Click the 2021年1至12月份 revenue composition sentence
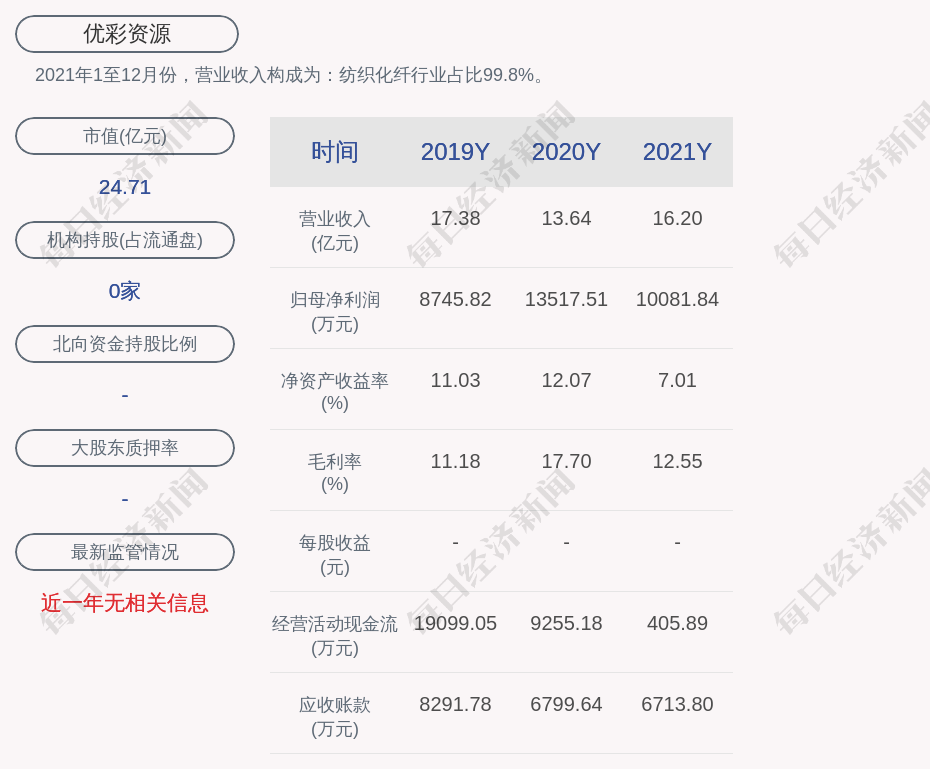This screenshot has height=769, width=930. click(x=289, y=75)
